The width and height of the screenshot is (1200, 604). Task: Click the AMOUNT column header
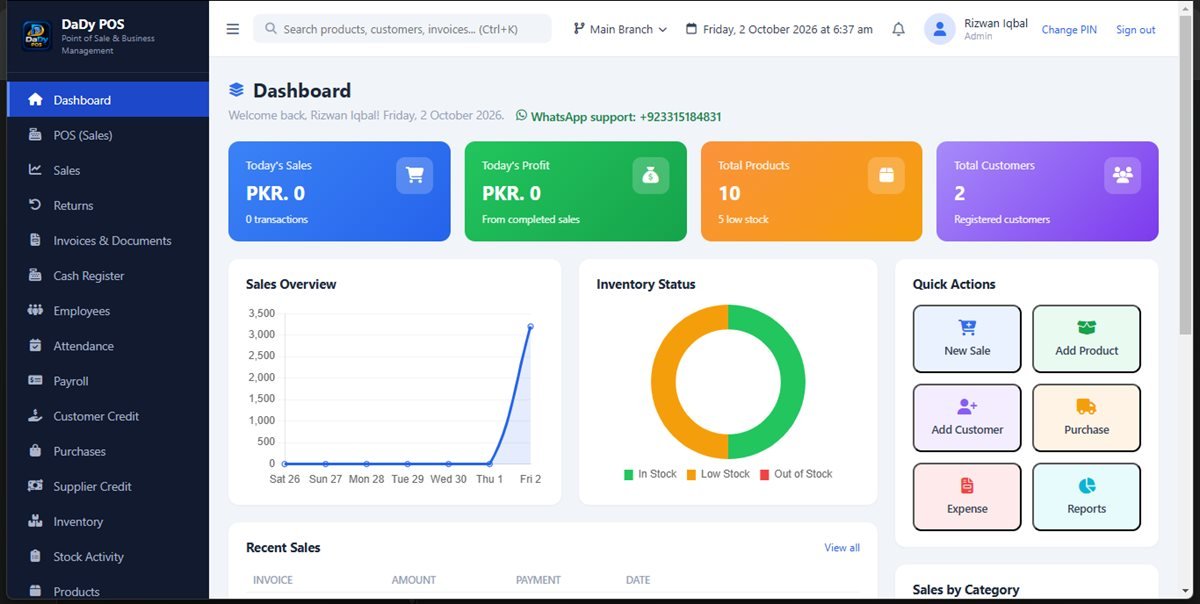point(414,580)
